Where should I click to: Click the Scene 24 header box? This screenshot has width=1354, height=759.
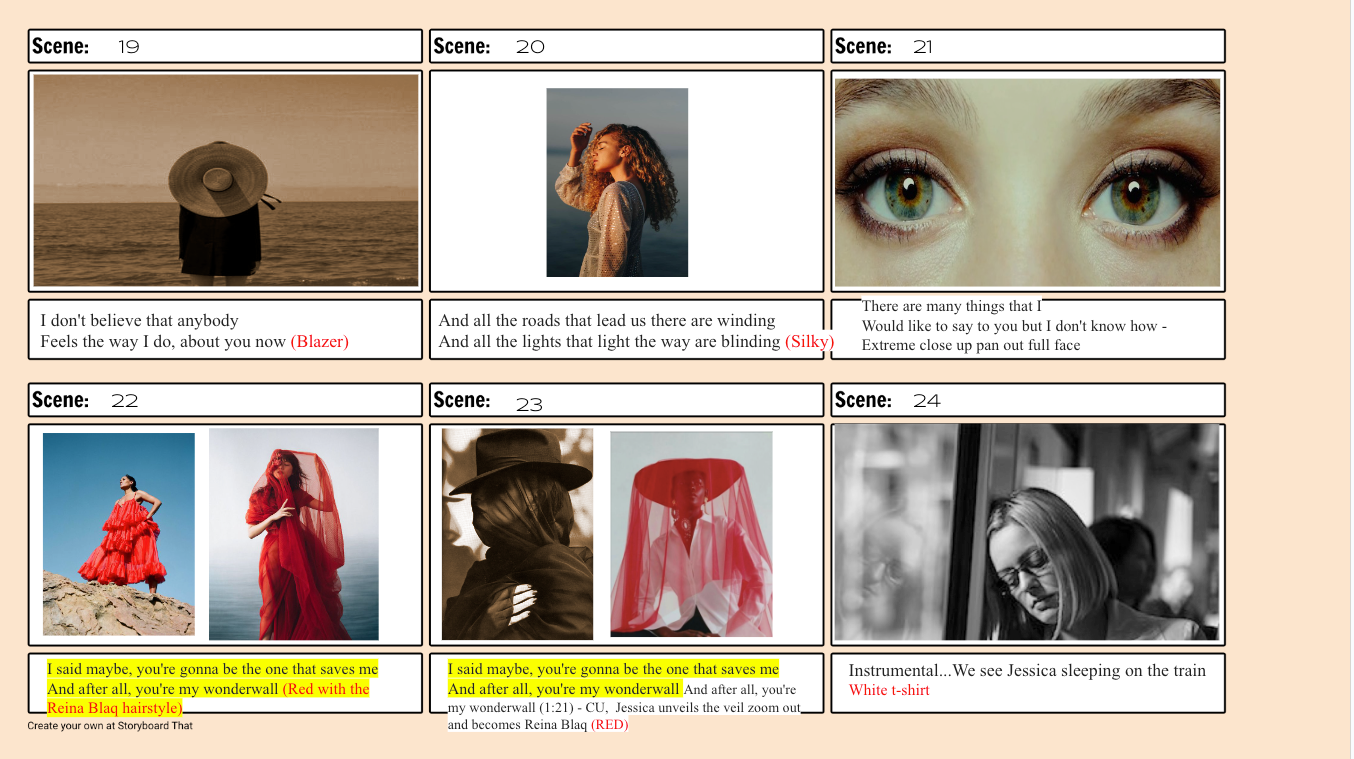coord(1028,400)
